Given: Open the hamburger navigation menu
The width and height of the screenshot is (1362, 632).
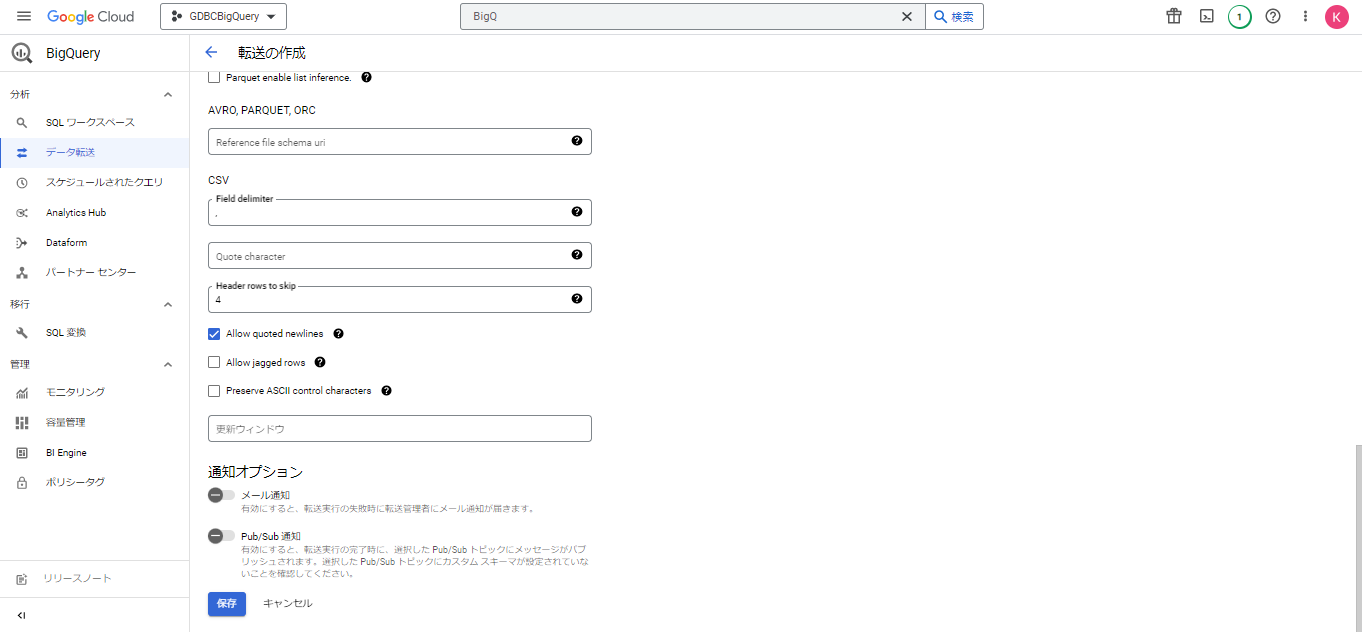Looking at the screenshot, I should 24,17.
